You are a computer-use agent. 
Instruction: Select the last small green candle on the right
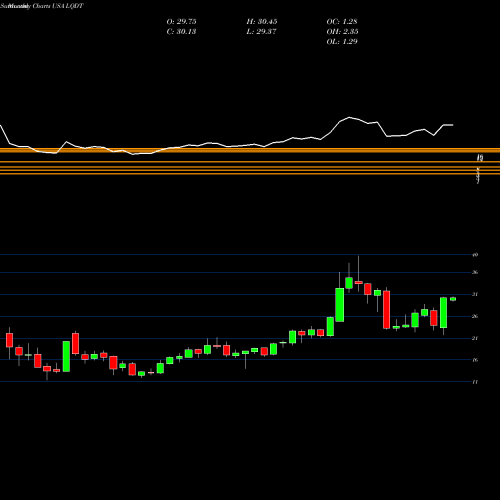pyautogui.click(x=453, y=299)
